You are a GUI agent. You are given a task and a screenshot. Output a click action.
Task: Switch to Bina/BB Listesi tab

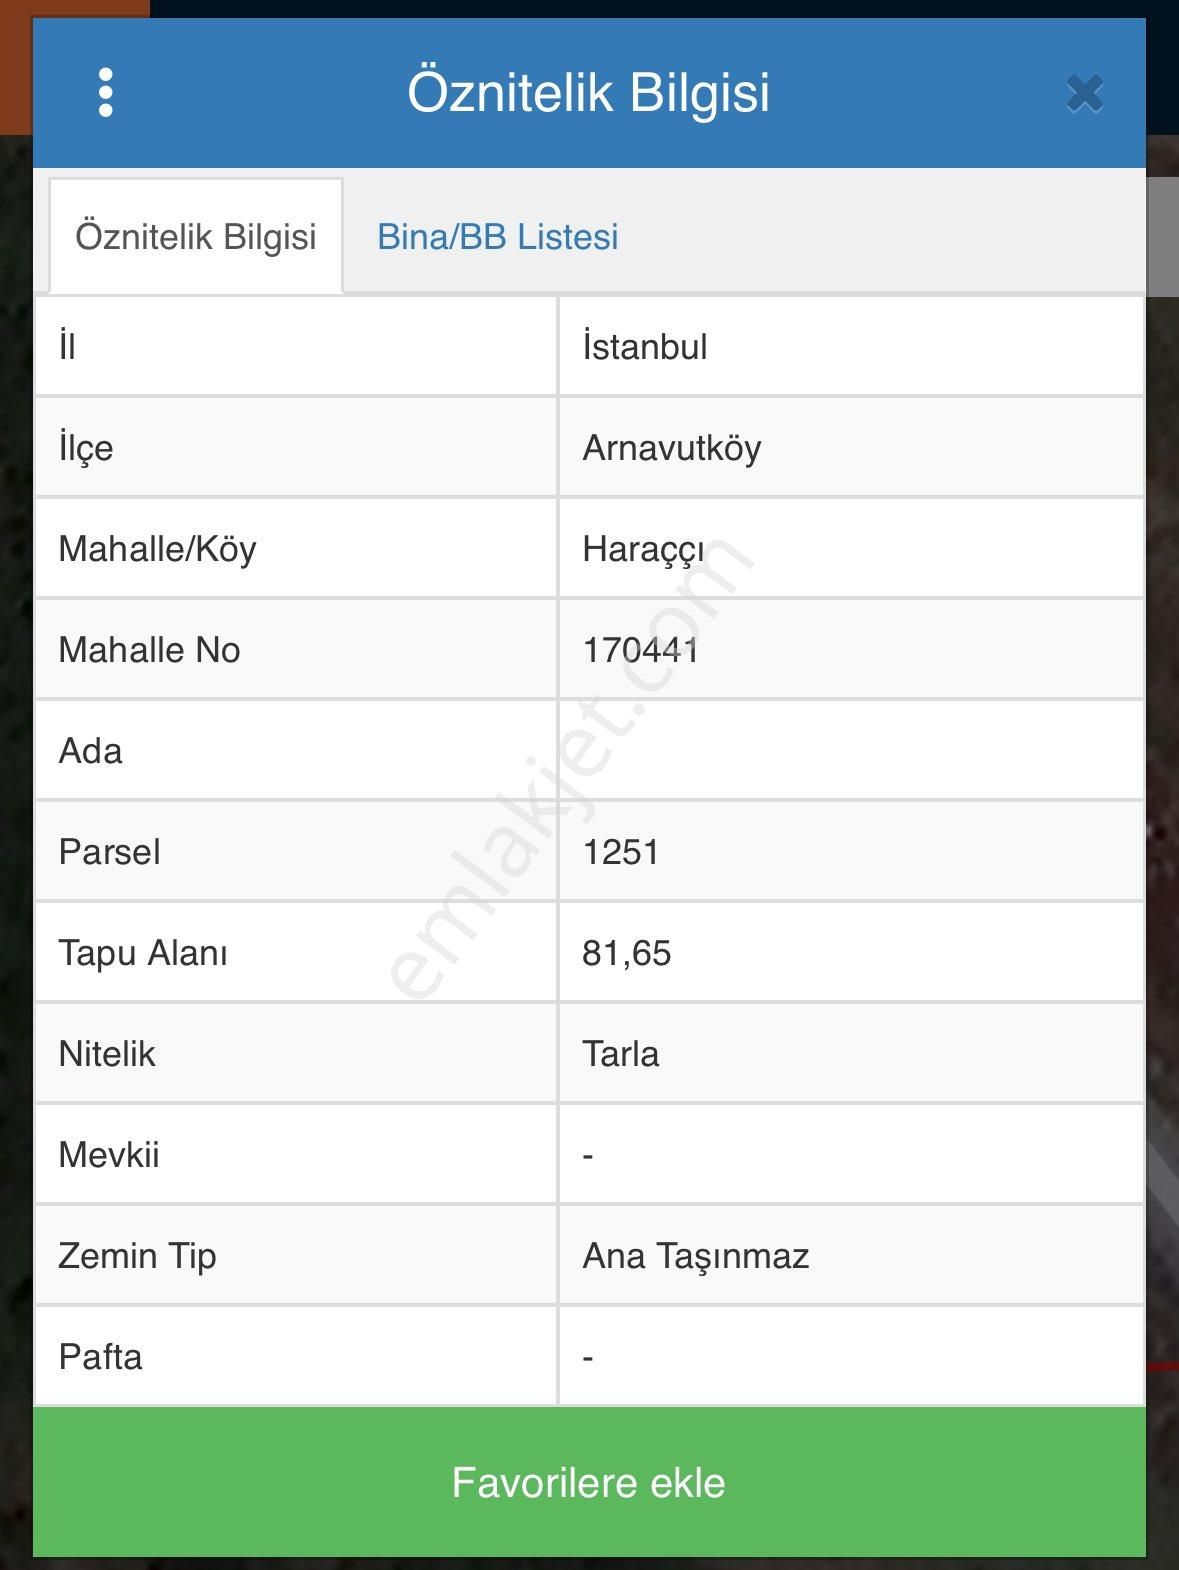[x=497, y=237]
